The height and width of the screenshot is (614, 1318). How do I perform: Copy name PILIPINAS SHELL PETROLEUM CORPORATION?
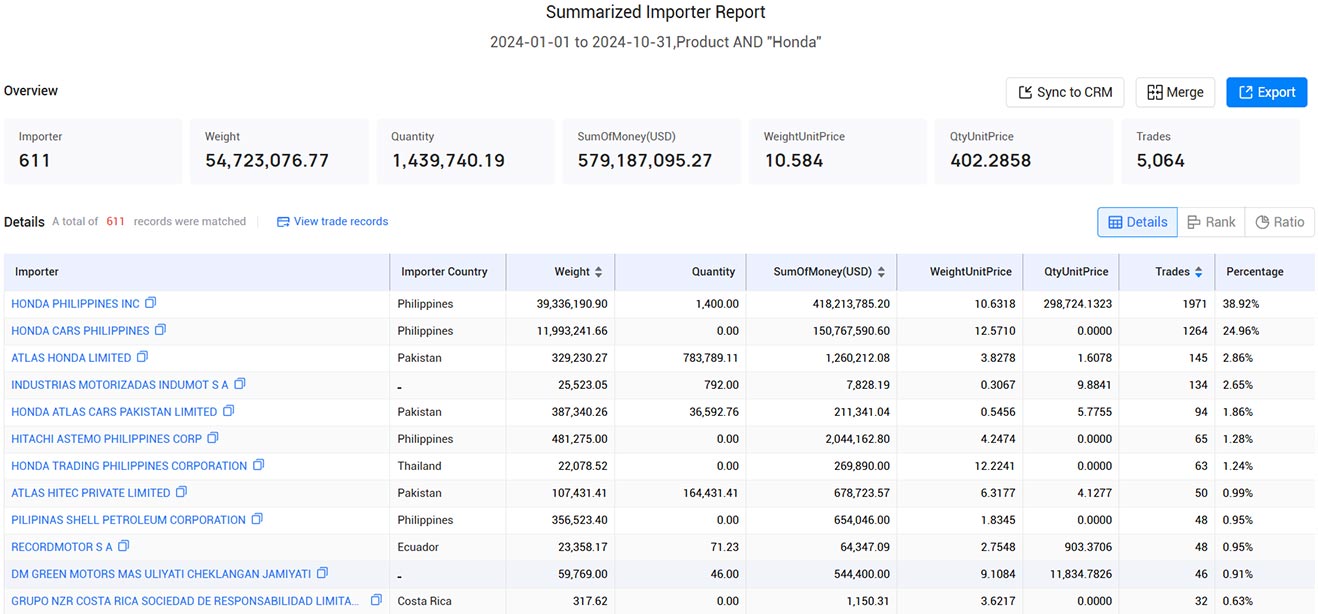257,519
